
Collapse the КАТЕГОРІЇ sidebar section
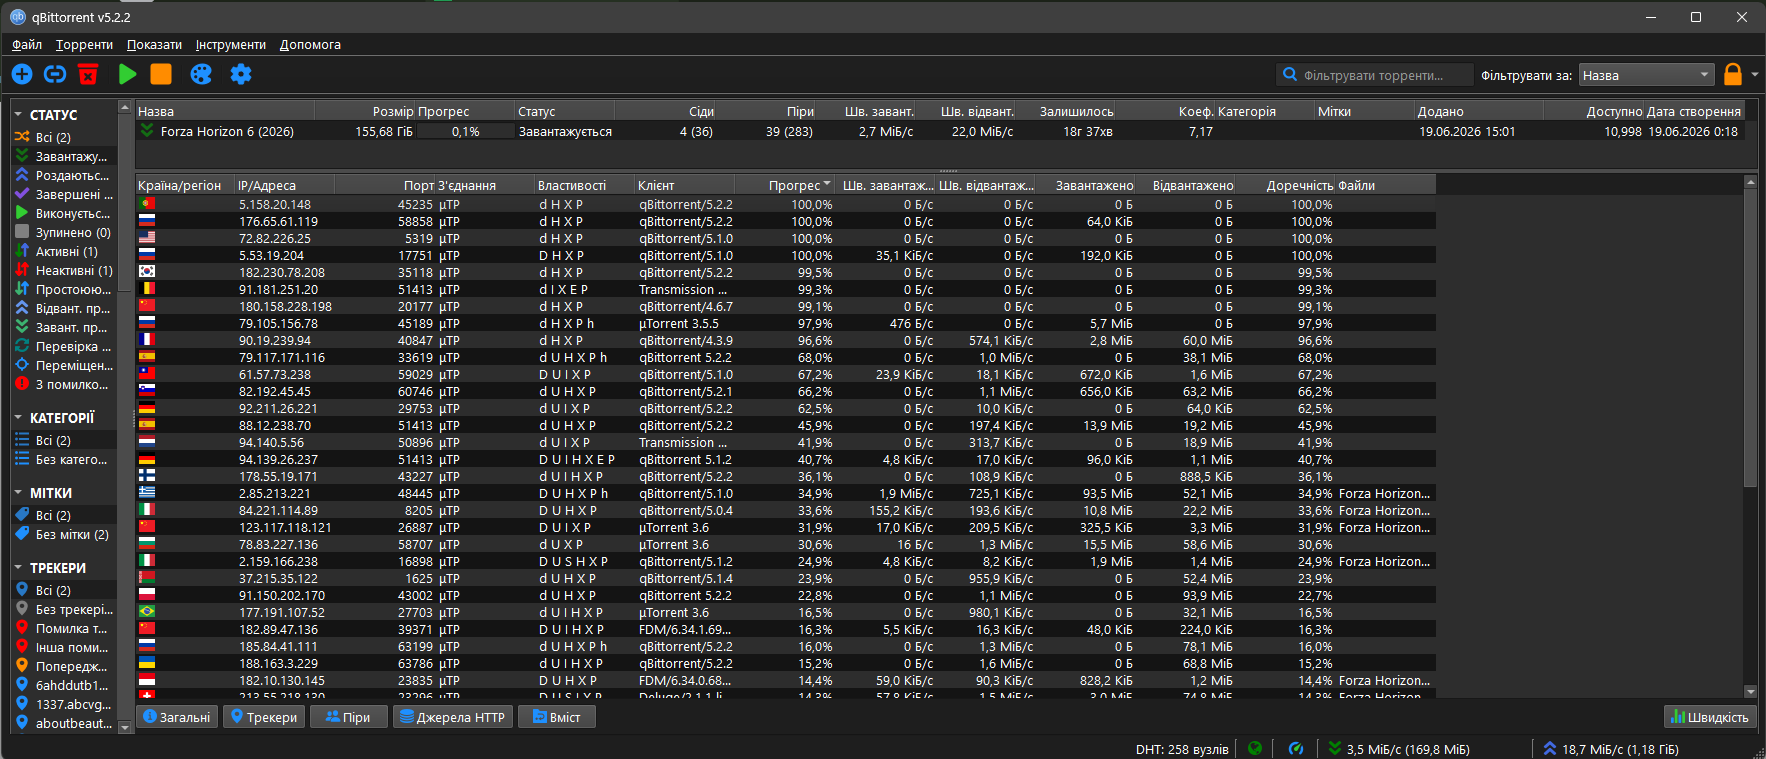click(19, 418)
